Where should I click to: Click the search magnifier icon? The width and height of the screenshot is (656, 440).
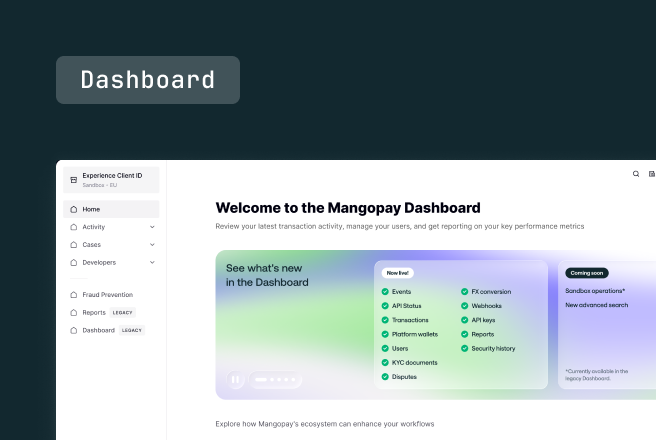(636, 174)
